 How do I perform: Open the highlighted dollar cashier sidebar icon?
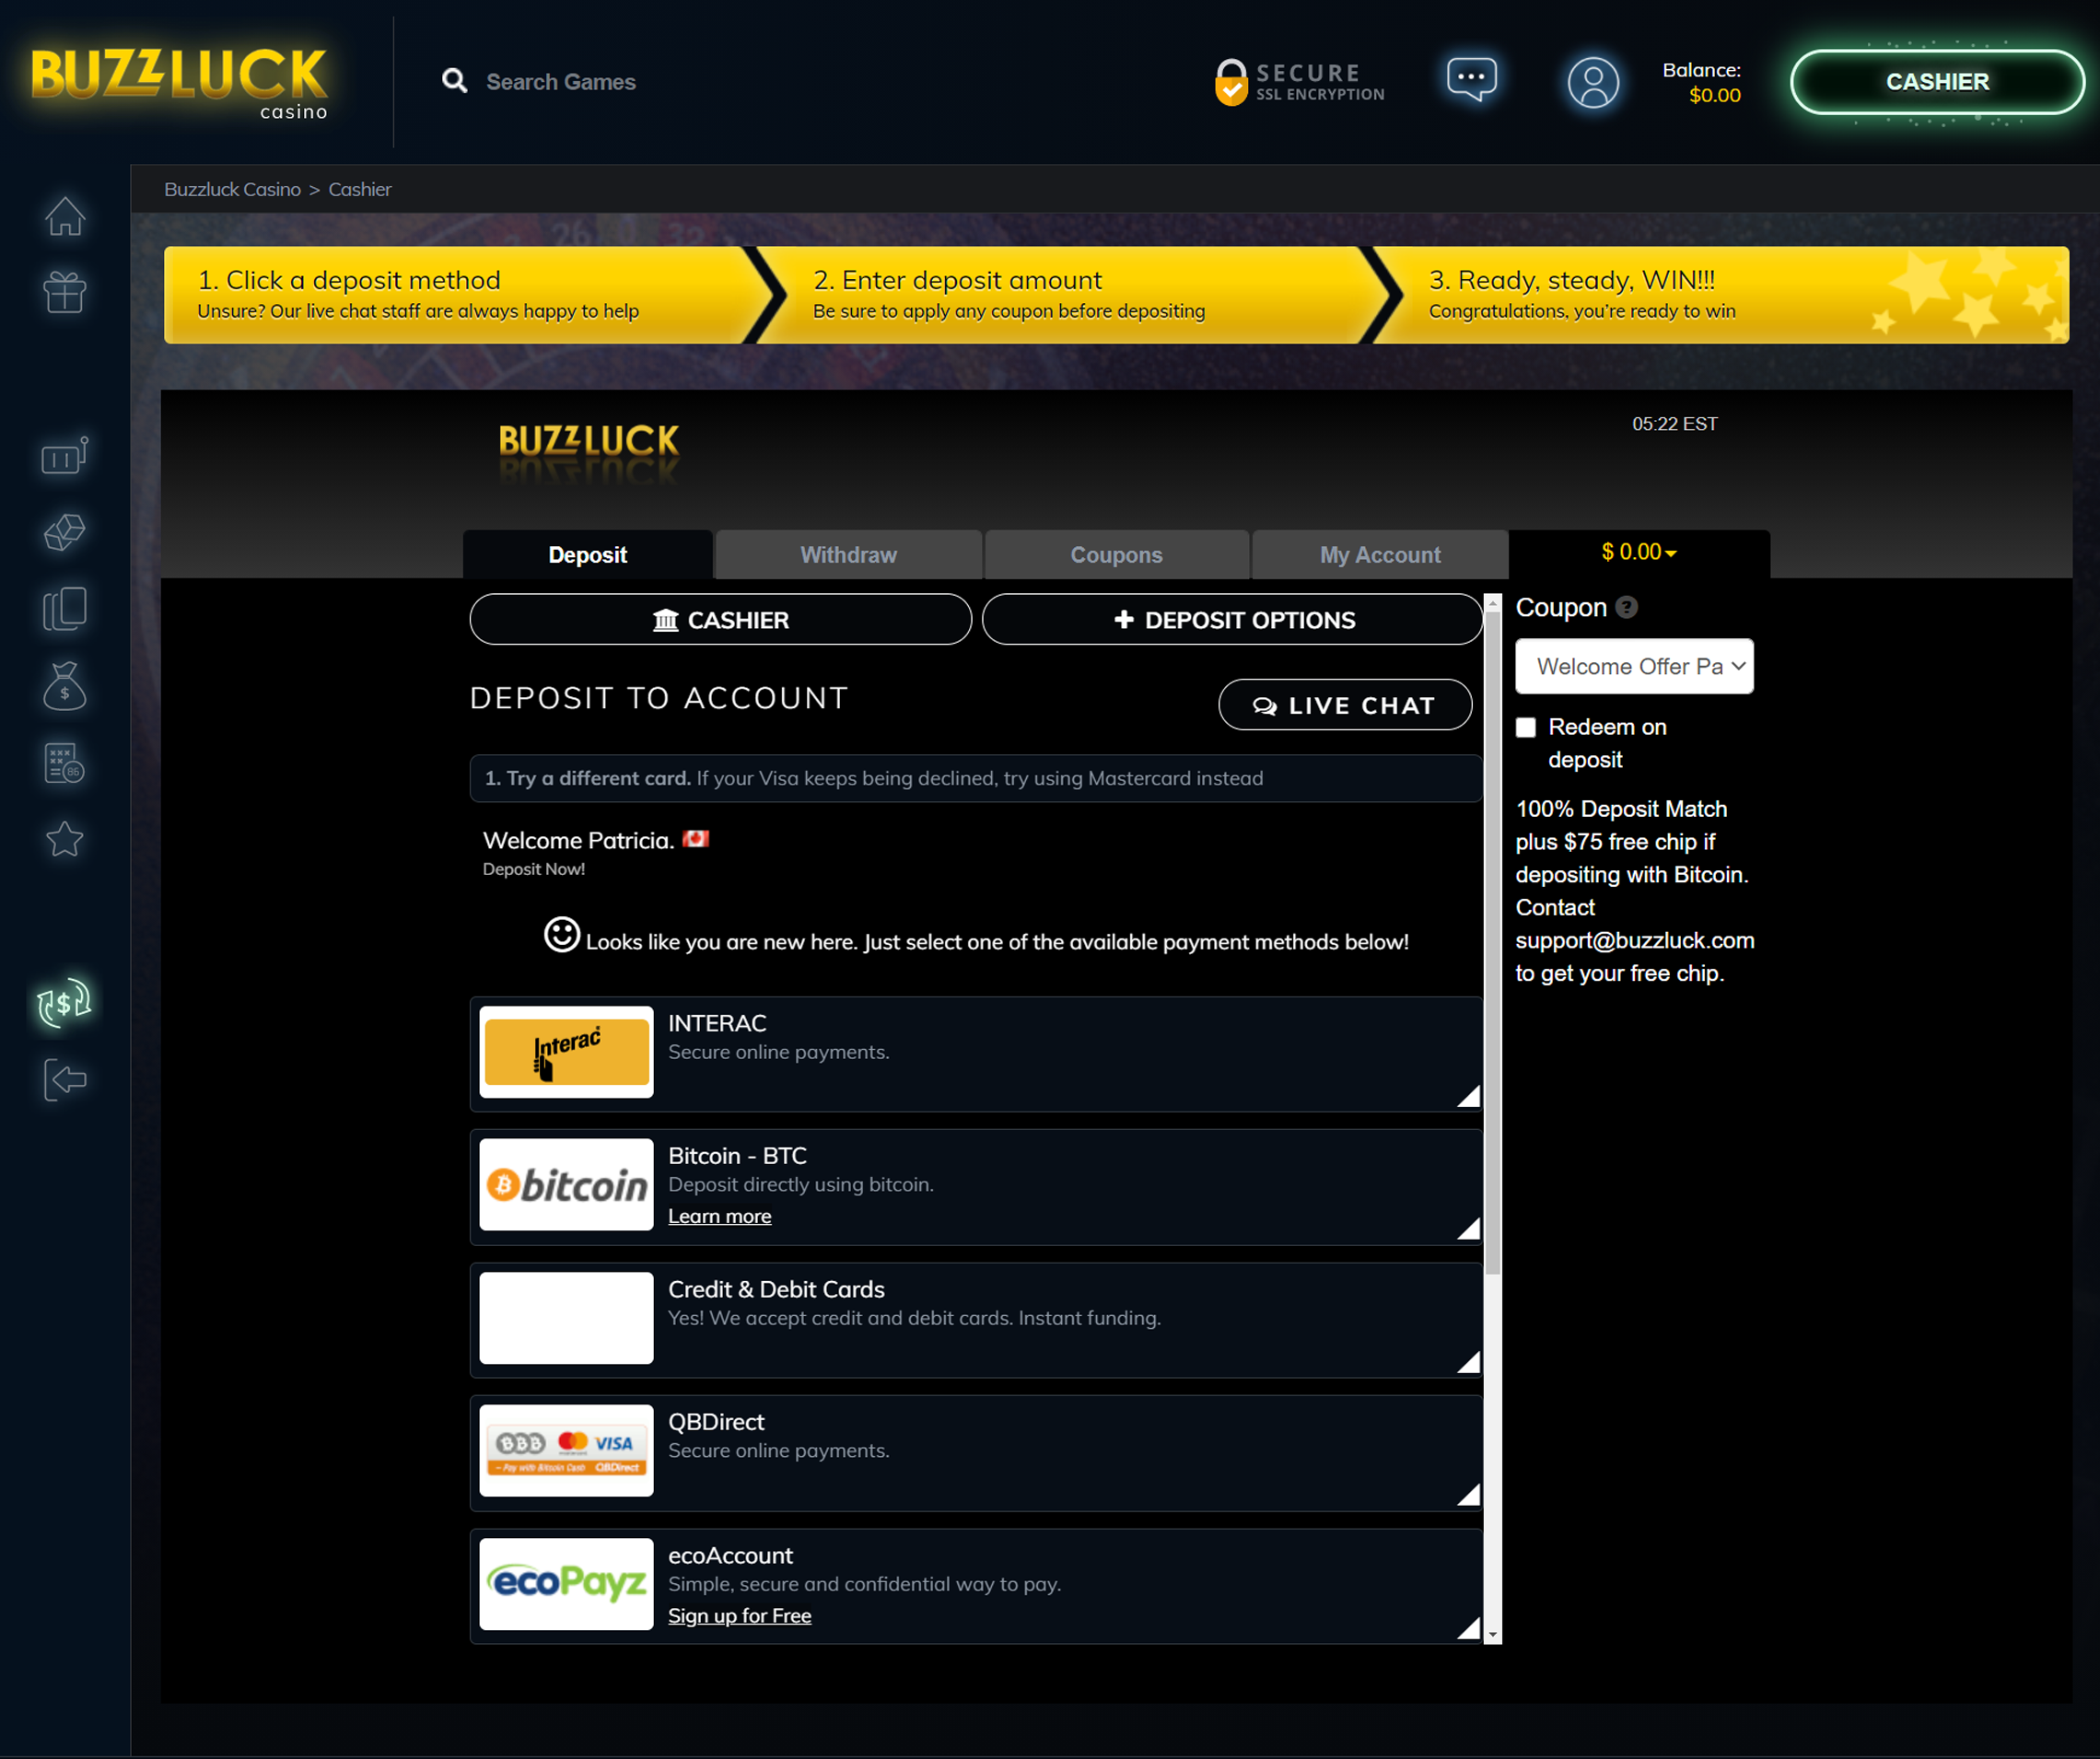(x=65, y=1002)
